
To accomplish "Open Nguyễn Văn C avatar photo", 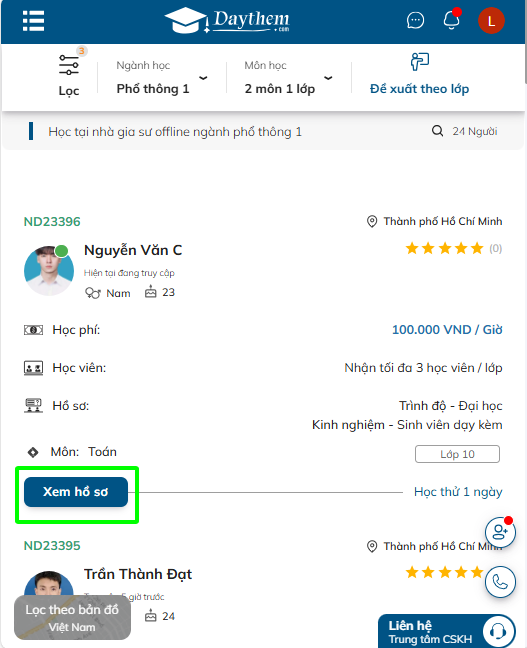I will coord(49,270).
